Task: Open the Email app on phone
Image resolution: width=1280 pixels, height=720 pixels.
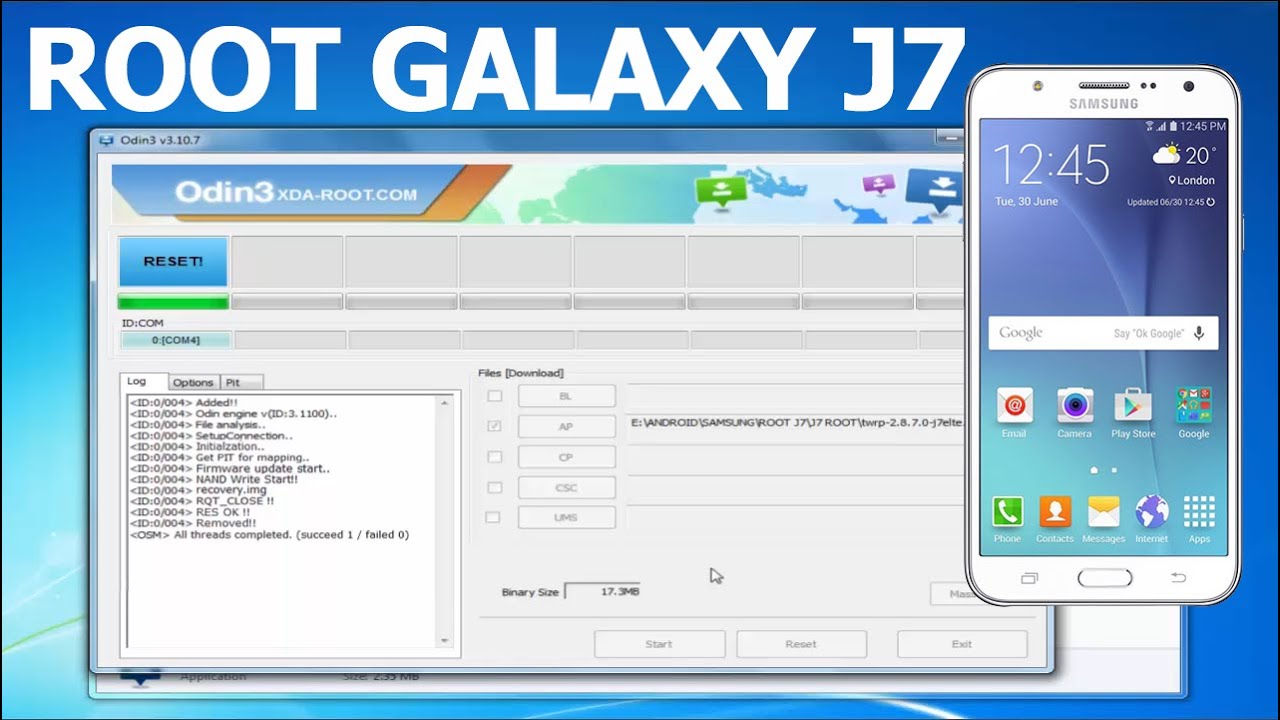Action: pyautogui.click(x=1014, y=412)
